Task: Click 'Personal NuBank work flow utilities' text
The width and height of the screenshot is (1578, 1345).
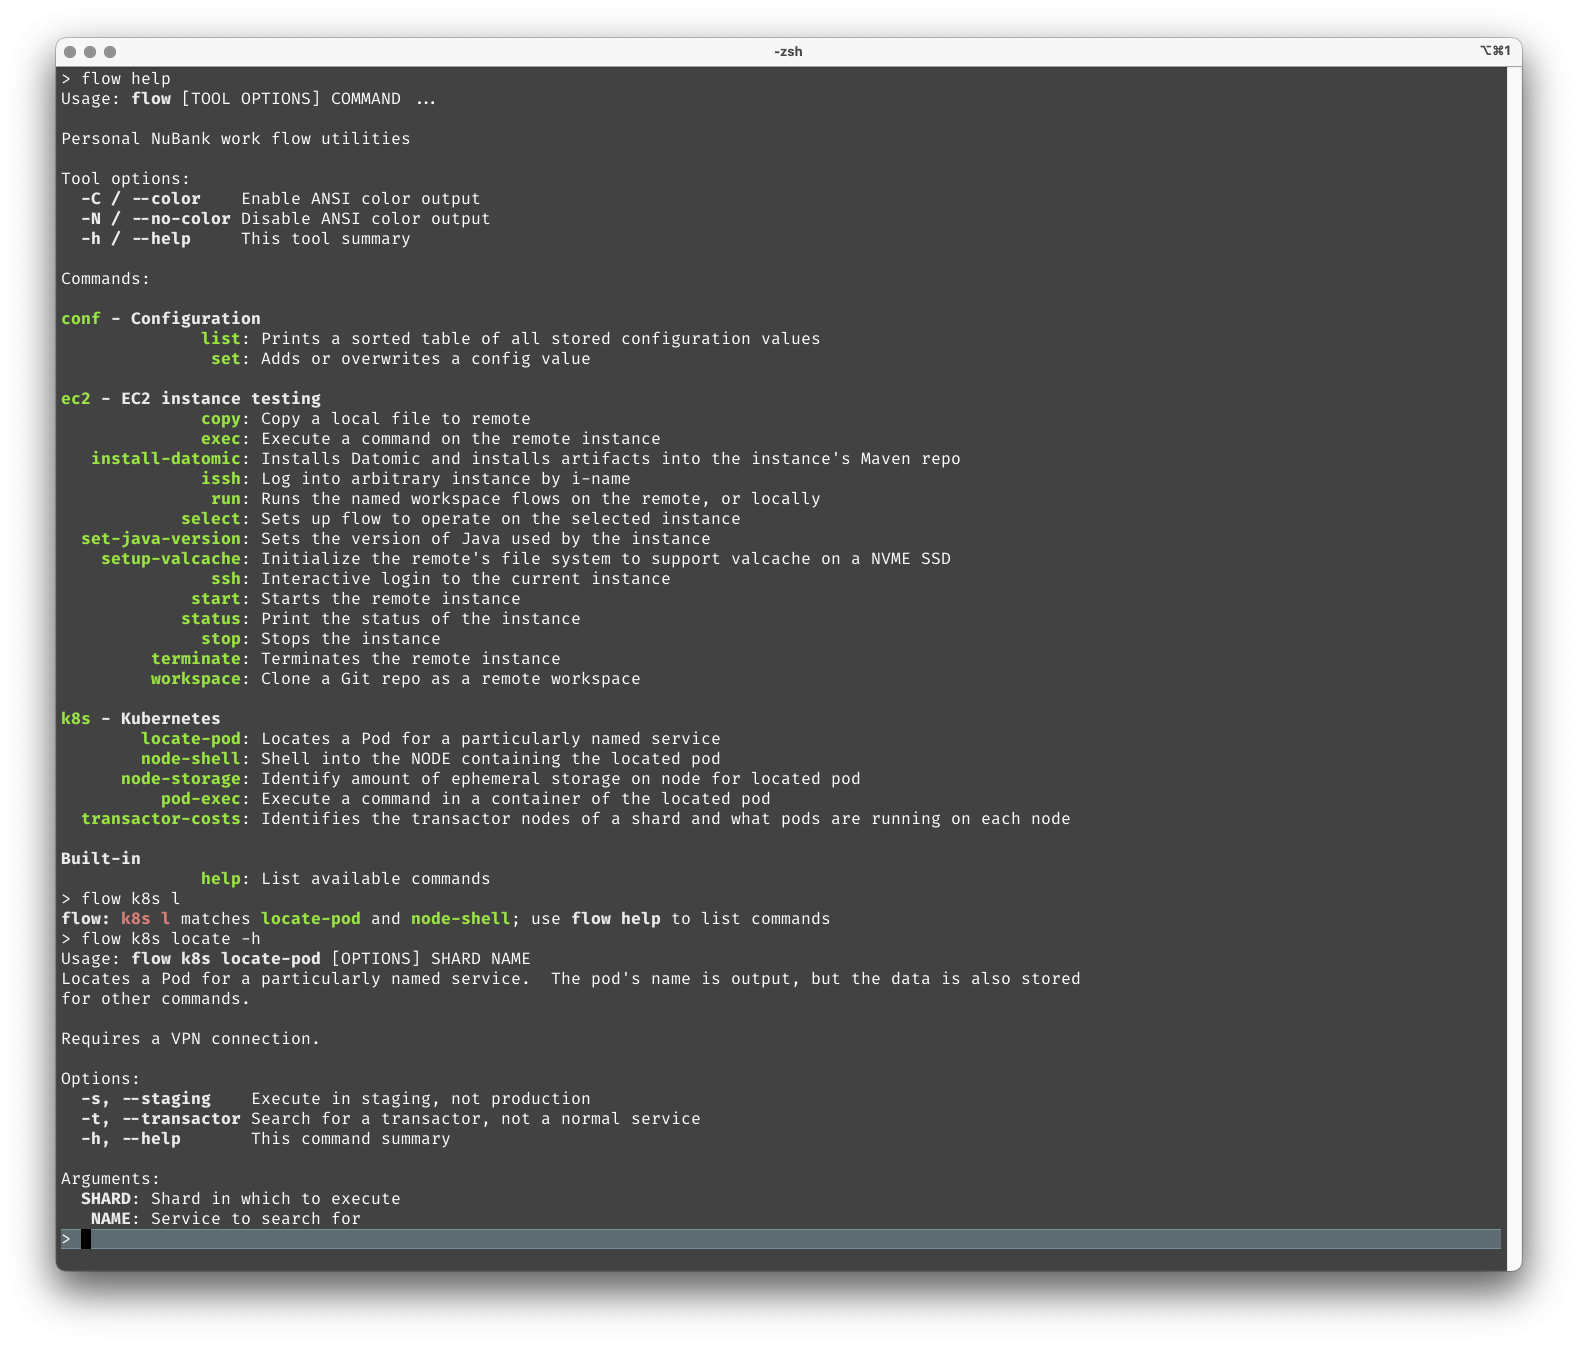Action: coord(236,139)
